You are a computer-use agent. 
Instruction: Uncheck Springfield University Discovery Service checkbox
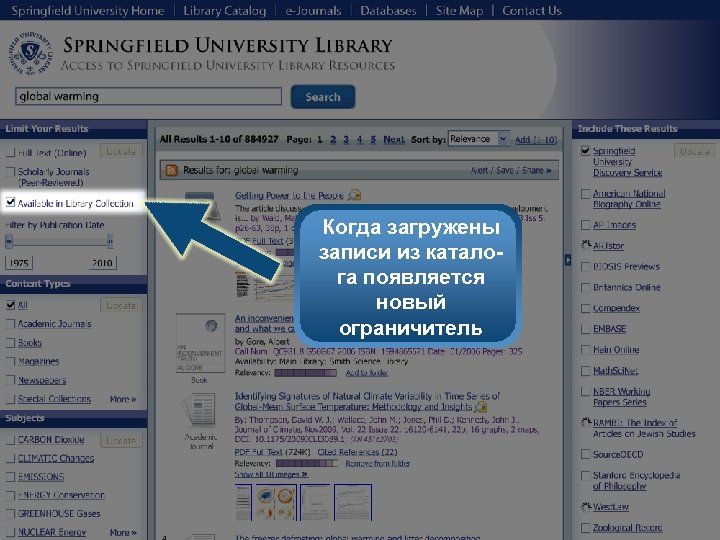pyautogui.click(x=585, y=151)
